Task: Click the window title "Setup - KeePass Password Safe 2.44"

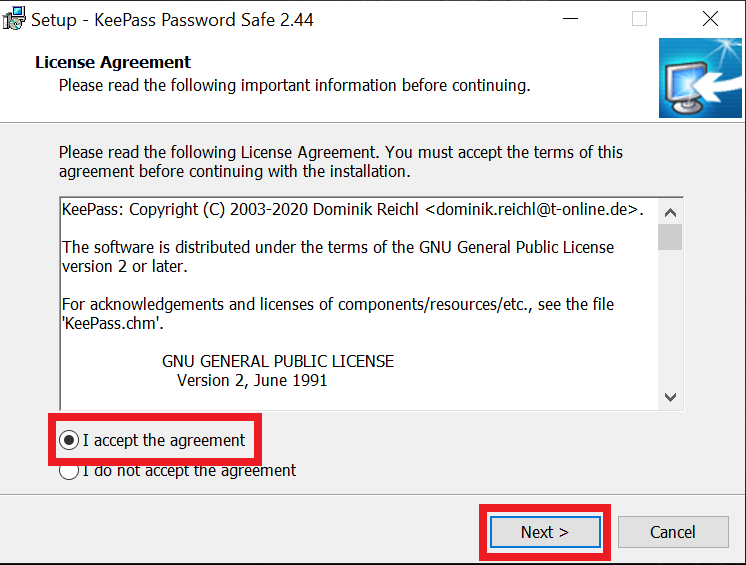Action: click(x=172, y=19)
